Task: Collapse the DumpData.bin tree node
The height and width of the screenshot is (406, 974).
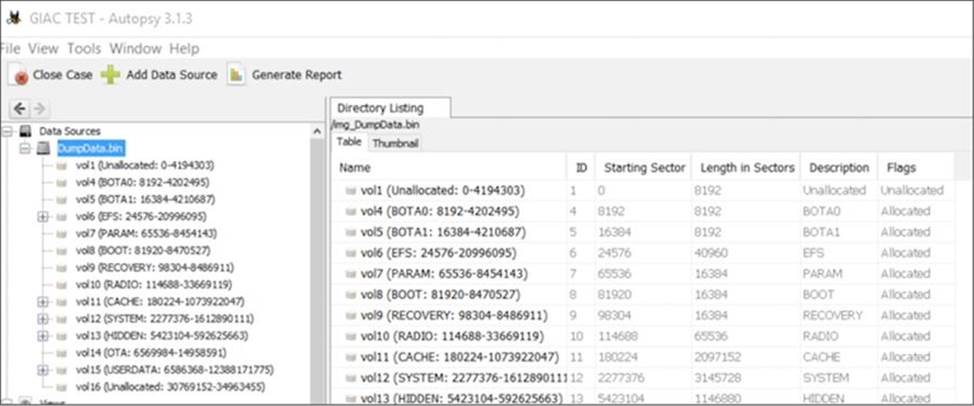Action: click(x=25, y=148)
